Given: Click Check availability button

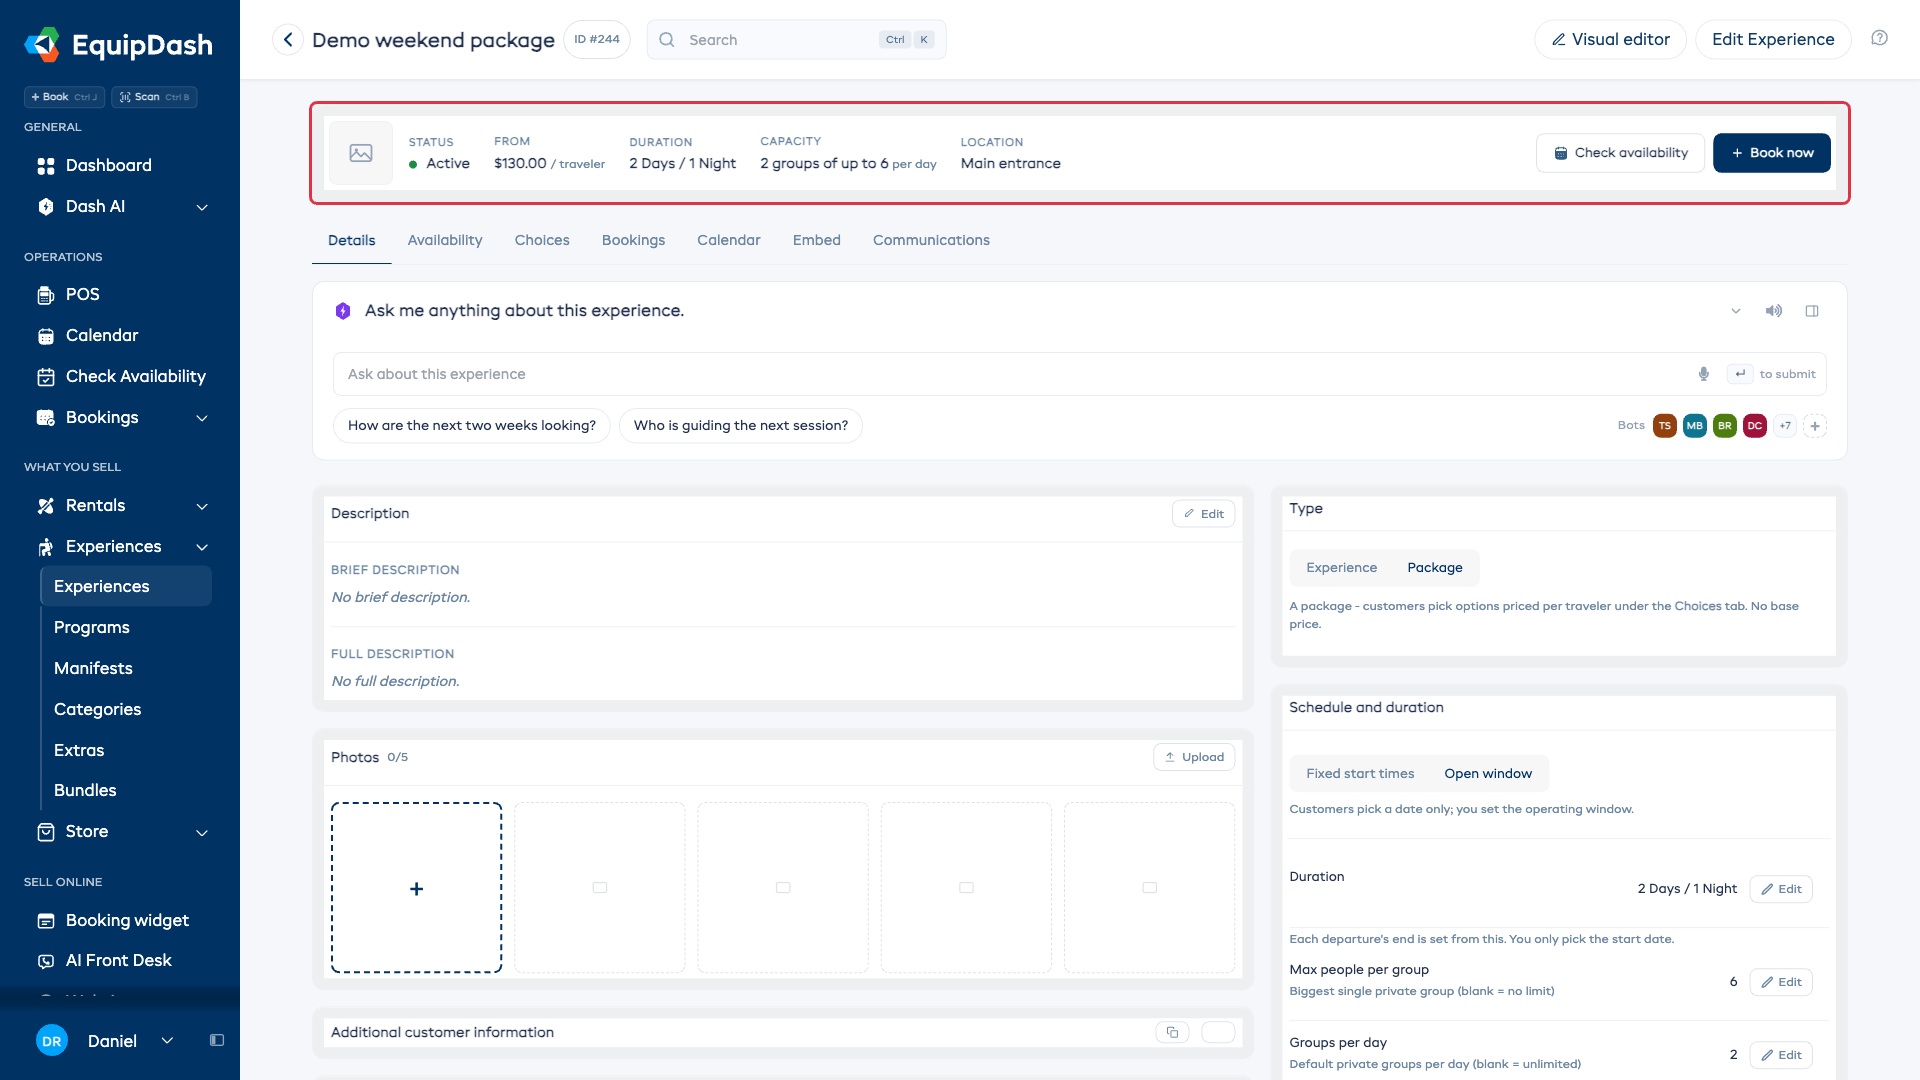Looking at the screenshot, I should click(x=1620, y=153).
